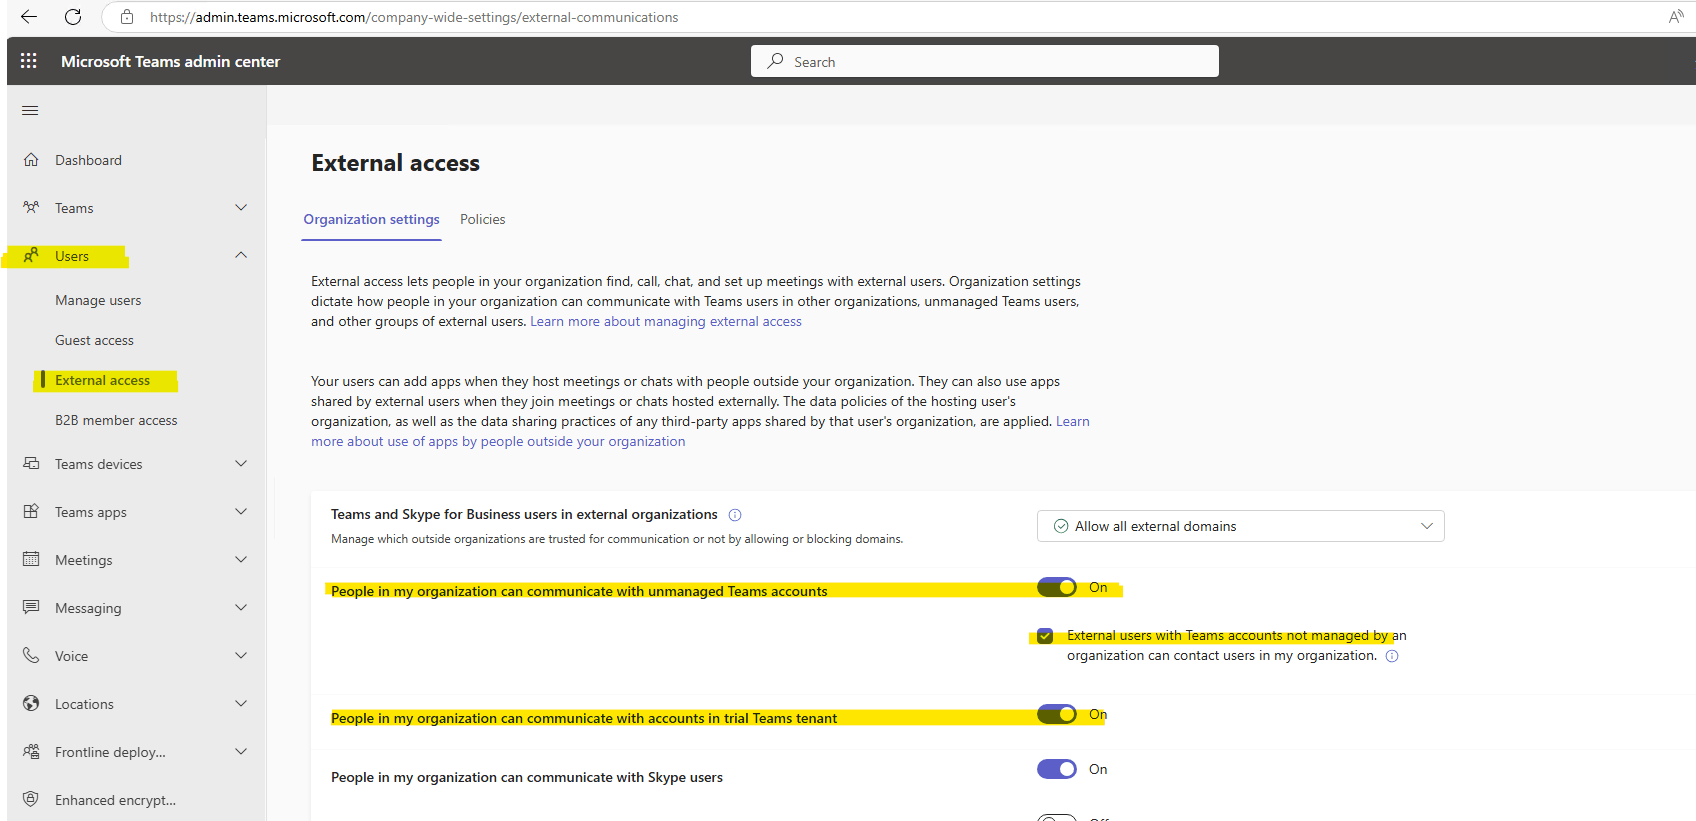This screenshot has width=1696, height=821.
Task: Click the Messaging chat icon
Action: click(x=31, y=608)
